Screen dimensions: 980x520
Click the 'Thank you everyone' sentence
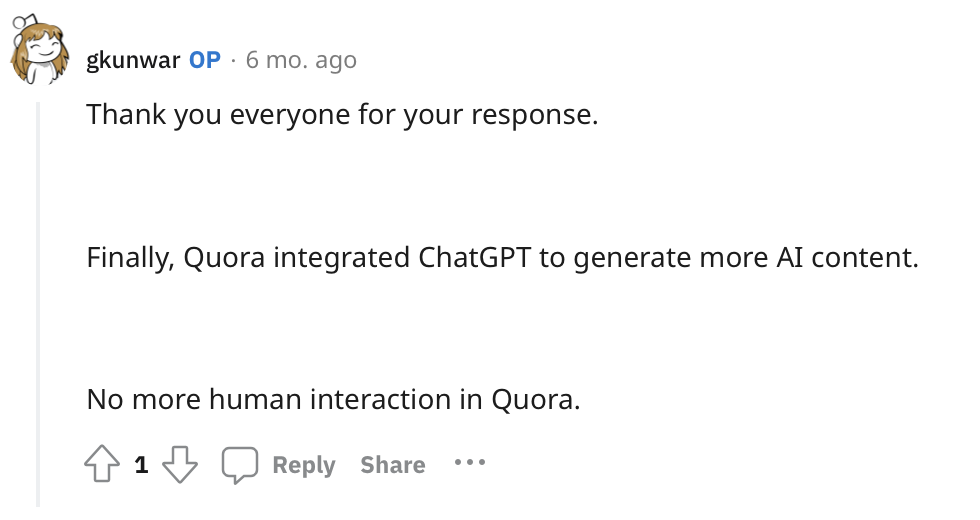coord(342,115)
